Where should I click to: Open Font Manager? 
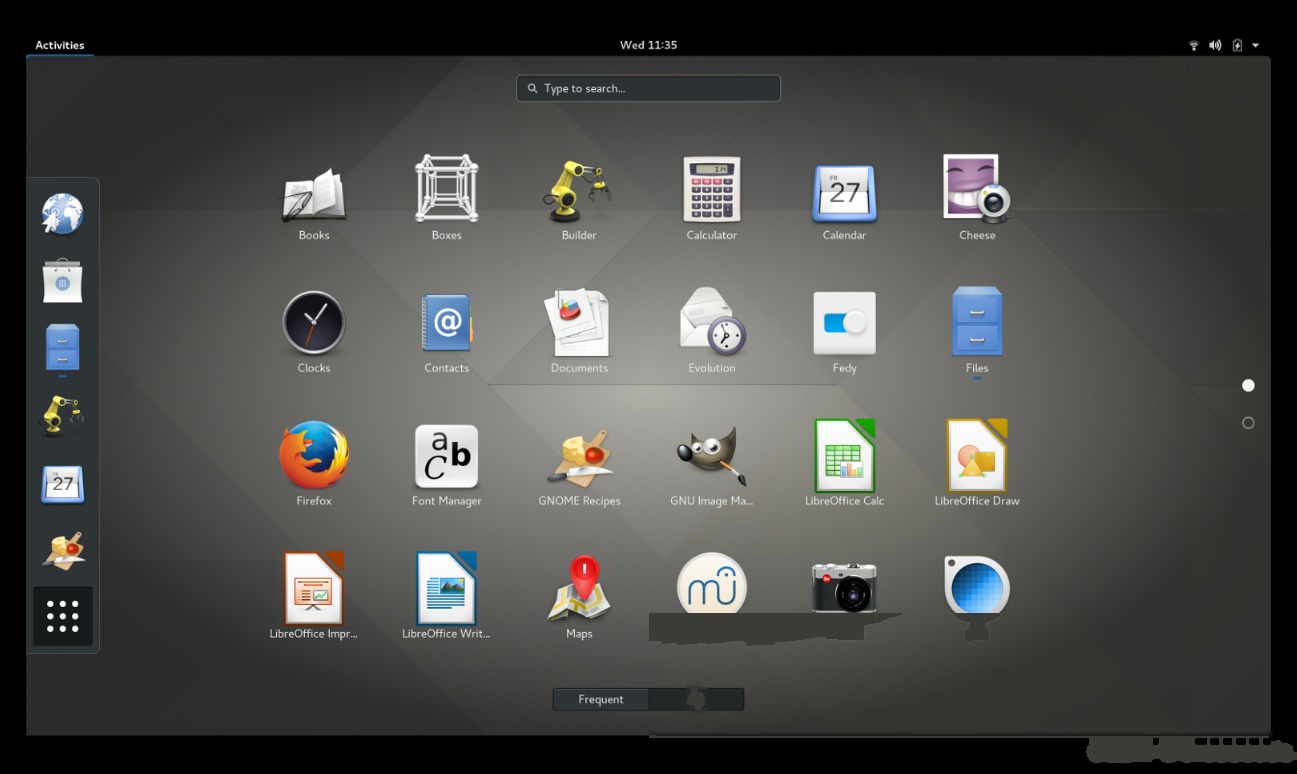pos(447,457)
